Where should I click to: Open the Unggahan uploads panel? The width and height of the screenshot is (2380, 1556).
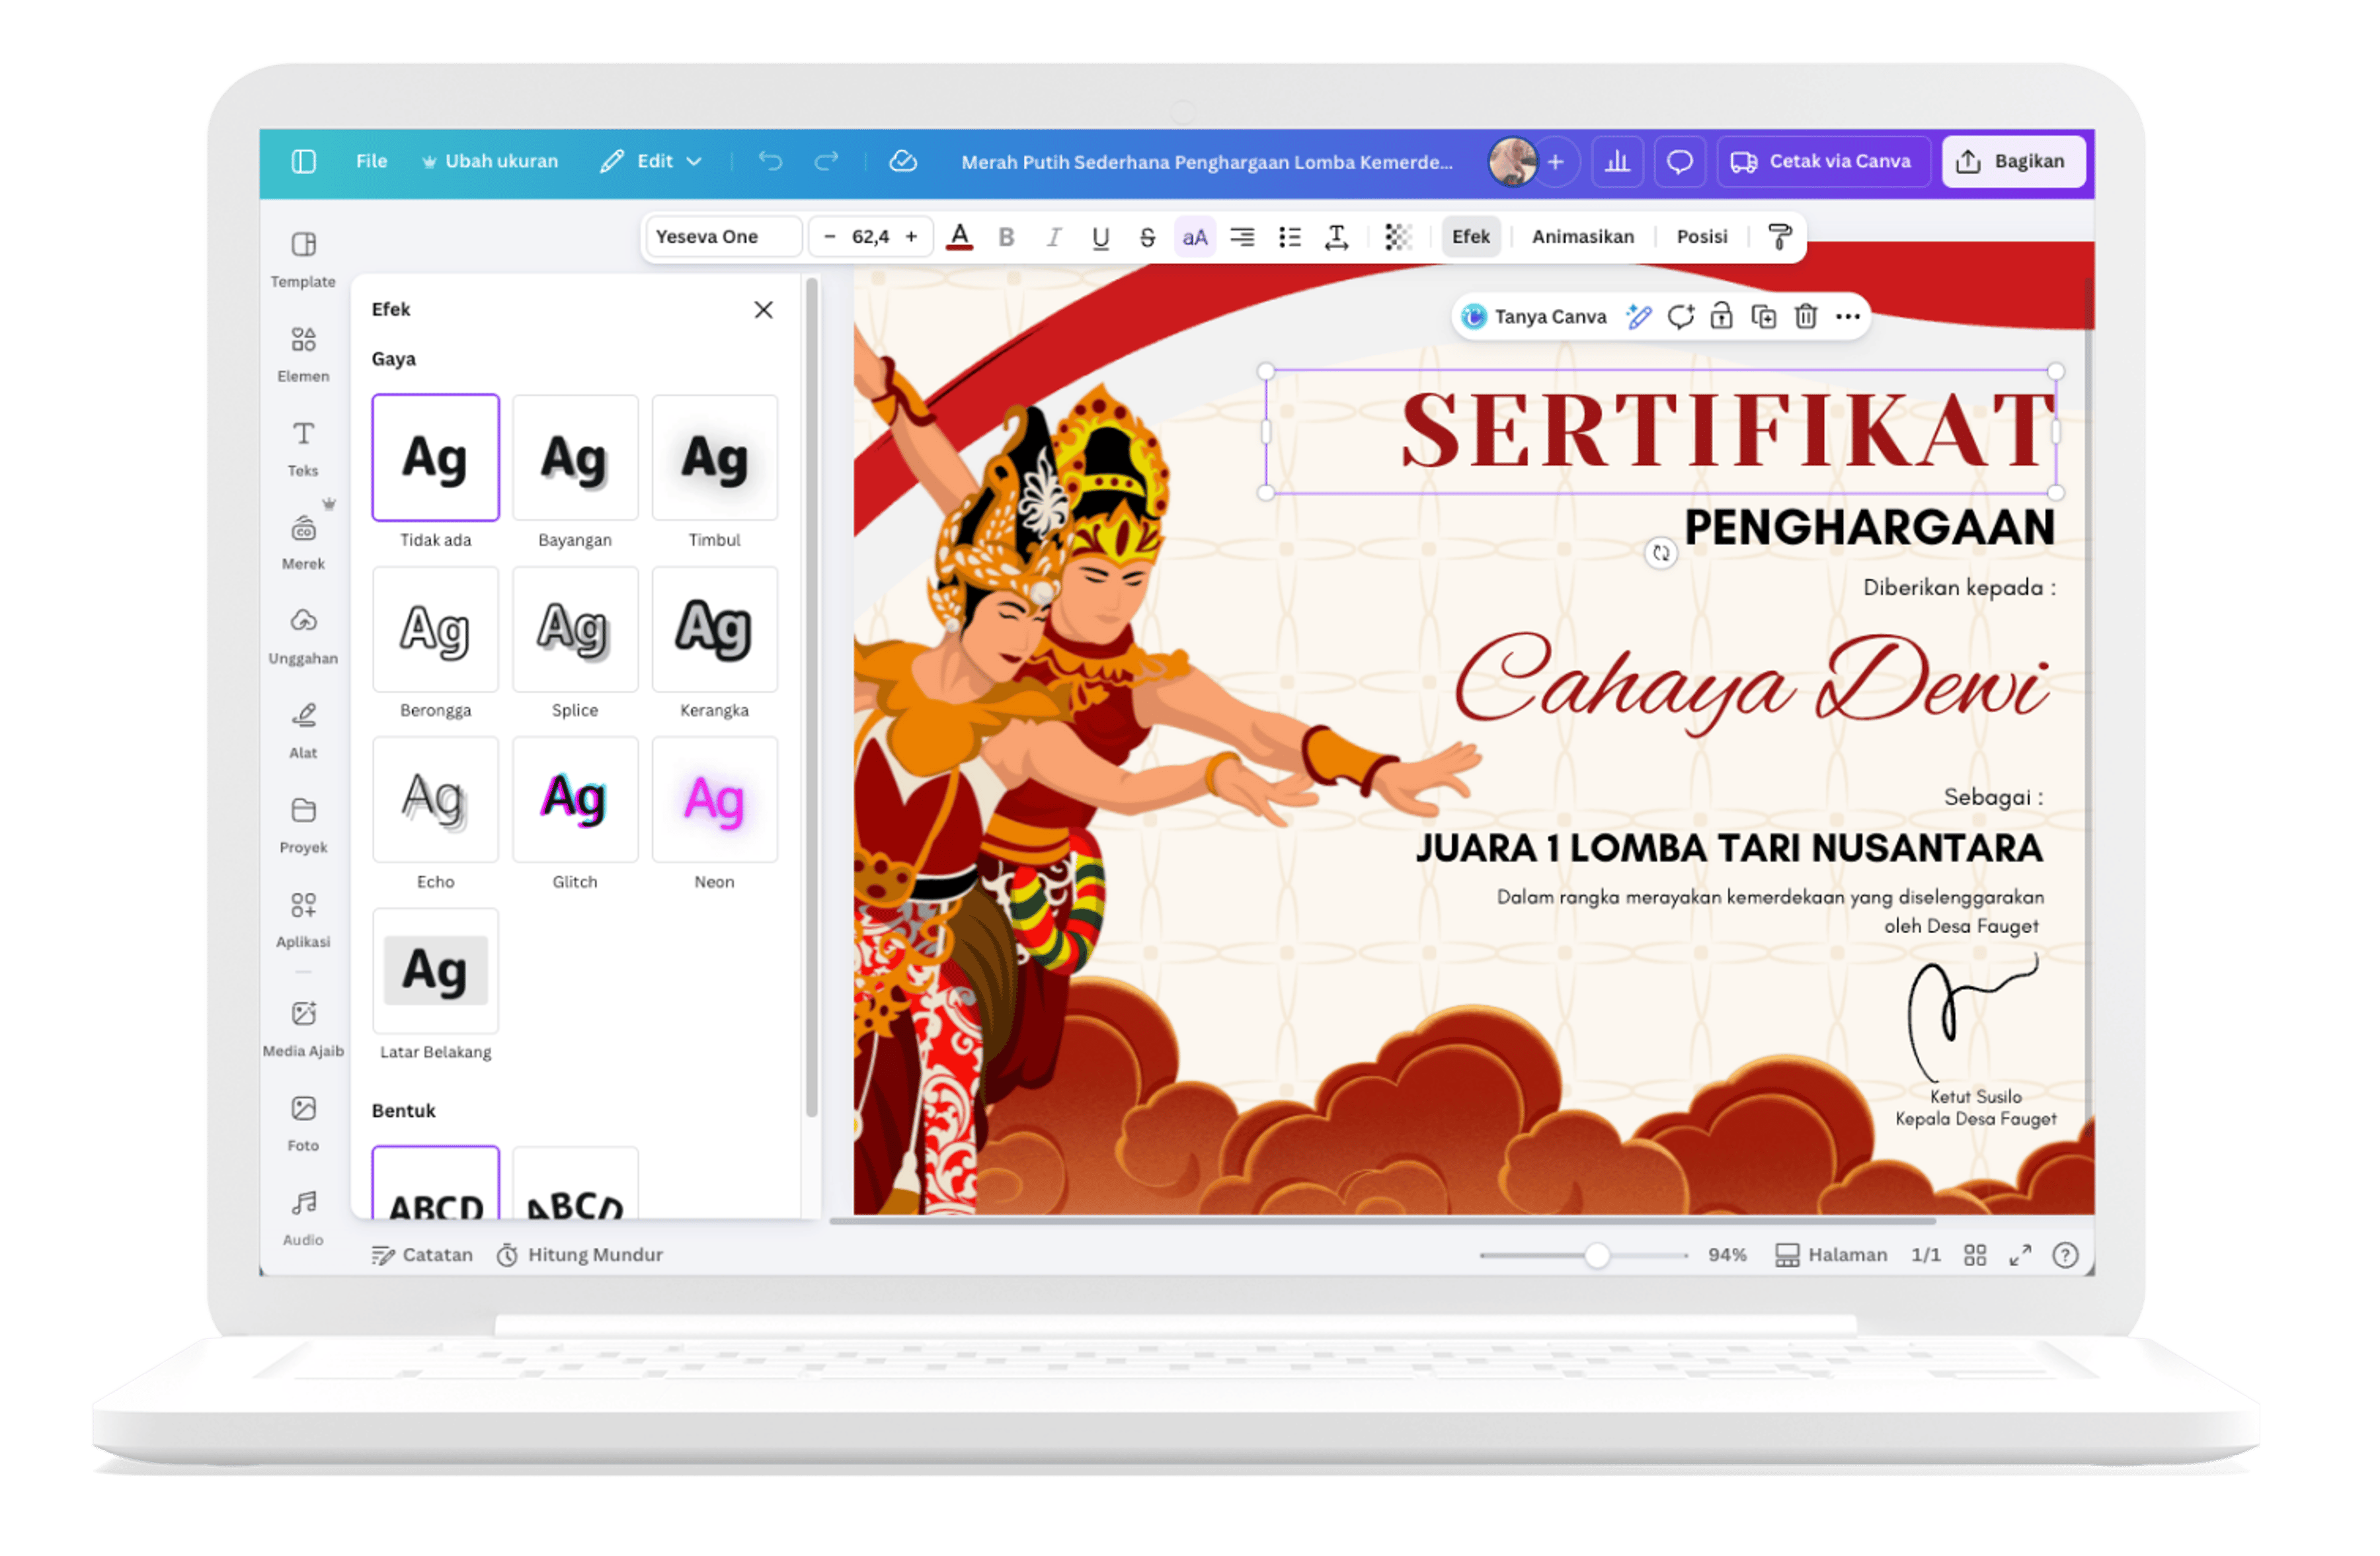coord(303,637)
